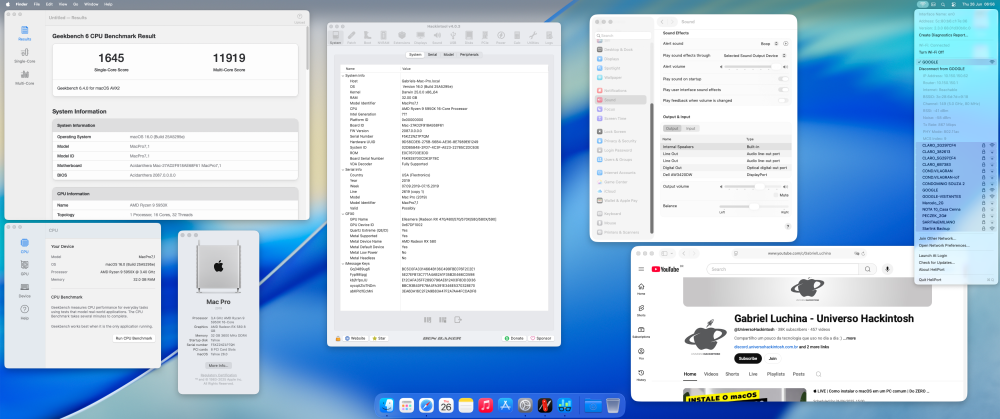Viewport: 1000px width, 419px height.
Task: Open App Store from the Dock
Action: (505, 405)
